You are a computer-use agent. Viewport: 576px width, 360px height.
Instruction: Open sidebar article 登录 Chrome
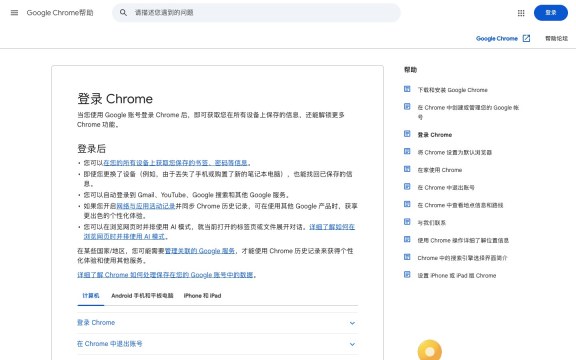435,135
